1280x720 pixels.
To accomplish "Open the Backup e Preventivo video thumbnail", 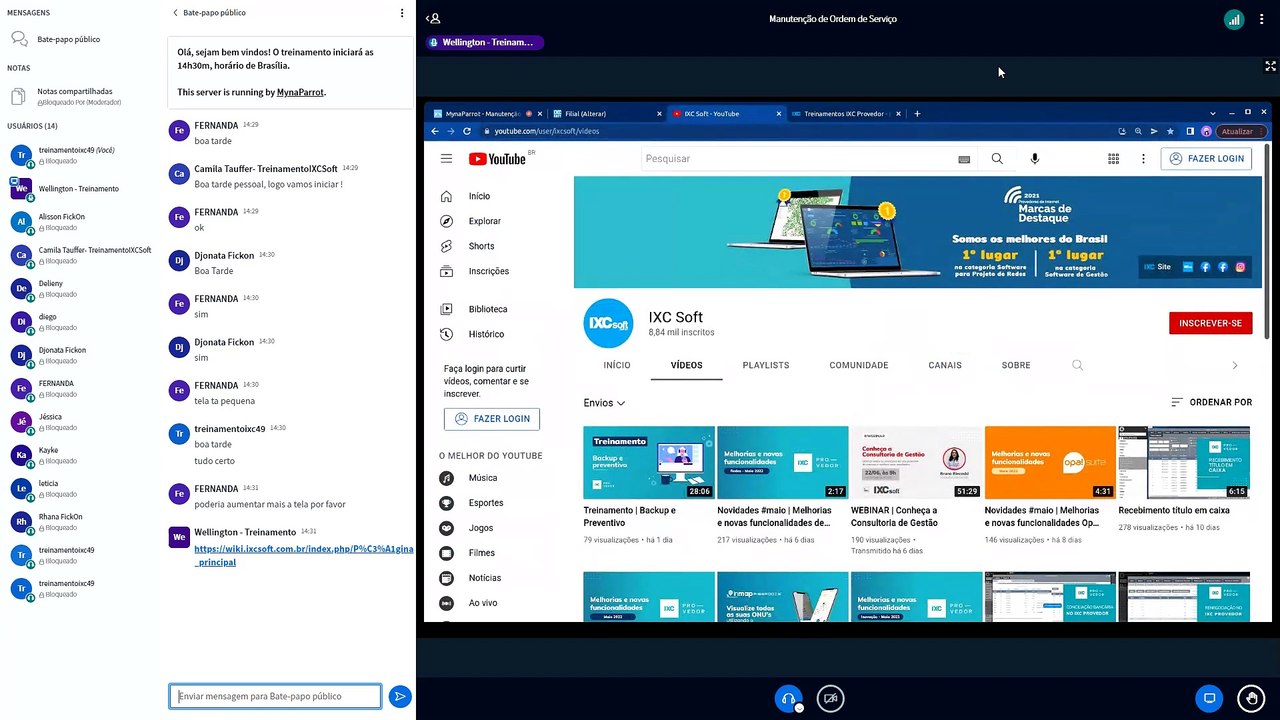I will click(x=649, y=463).
